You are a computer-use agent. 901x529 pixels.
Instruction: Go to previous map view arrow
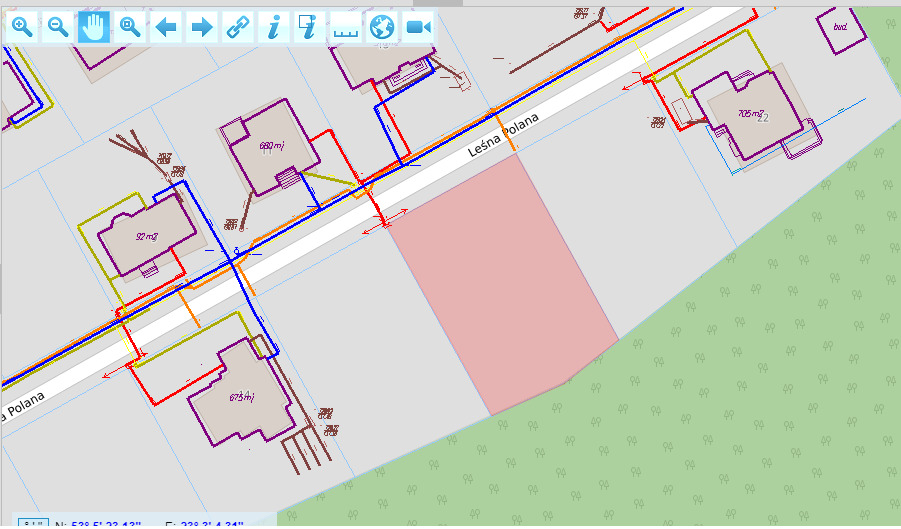click(x=166, y=27)
